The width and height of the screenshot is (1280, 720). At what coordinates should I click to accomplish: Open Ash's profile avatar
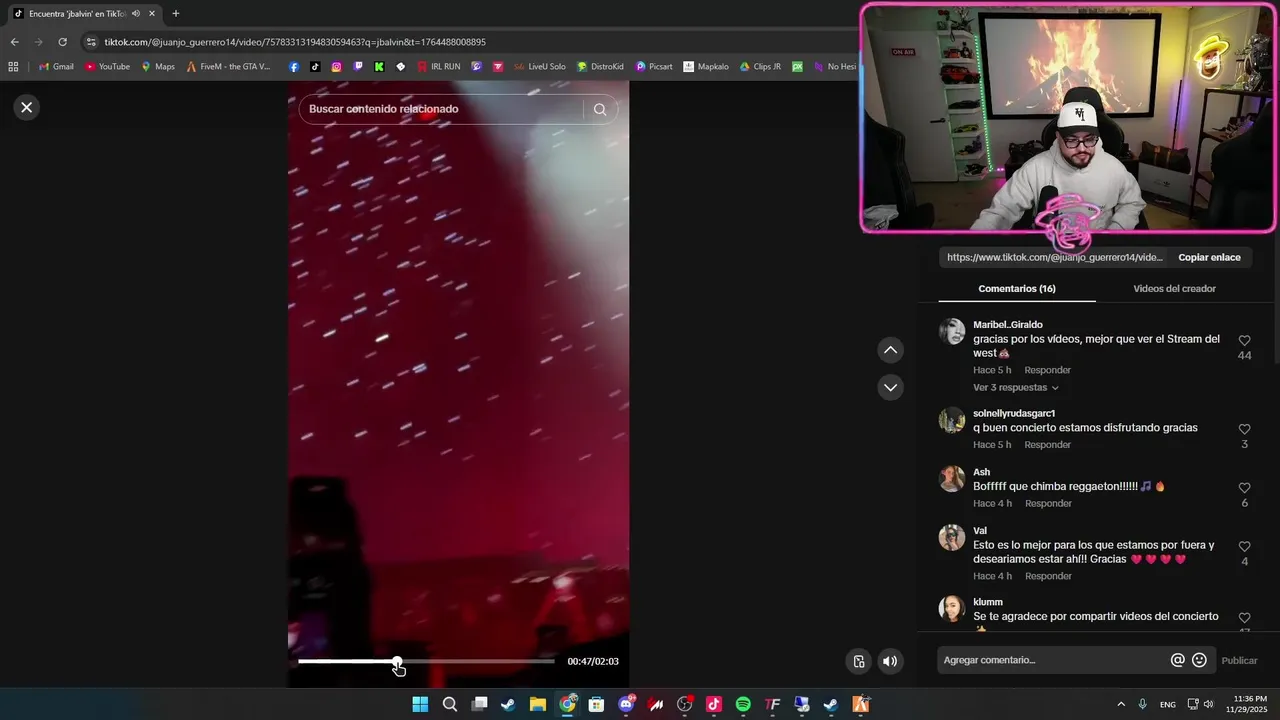click(952, 479)
